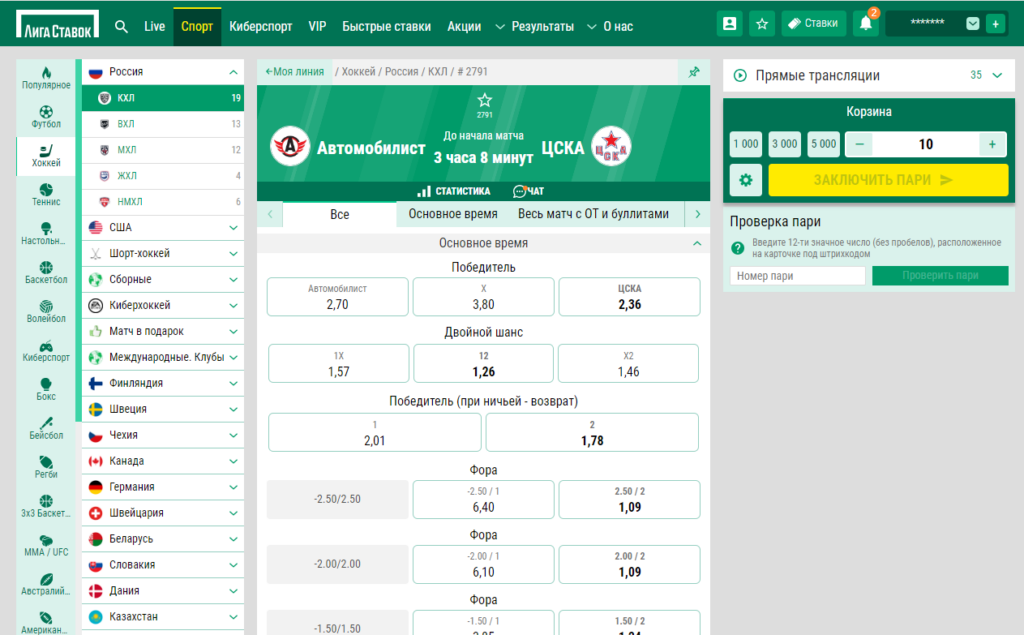
Task: Click Ставки button in header
Action: tap(813, 24)
